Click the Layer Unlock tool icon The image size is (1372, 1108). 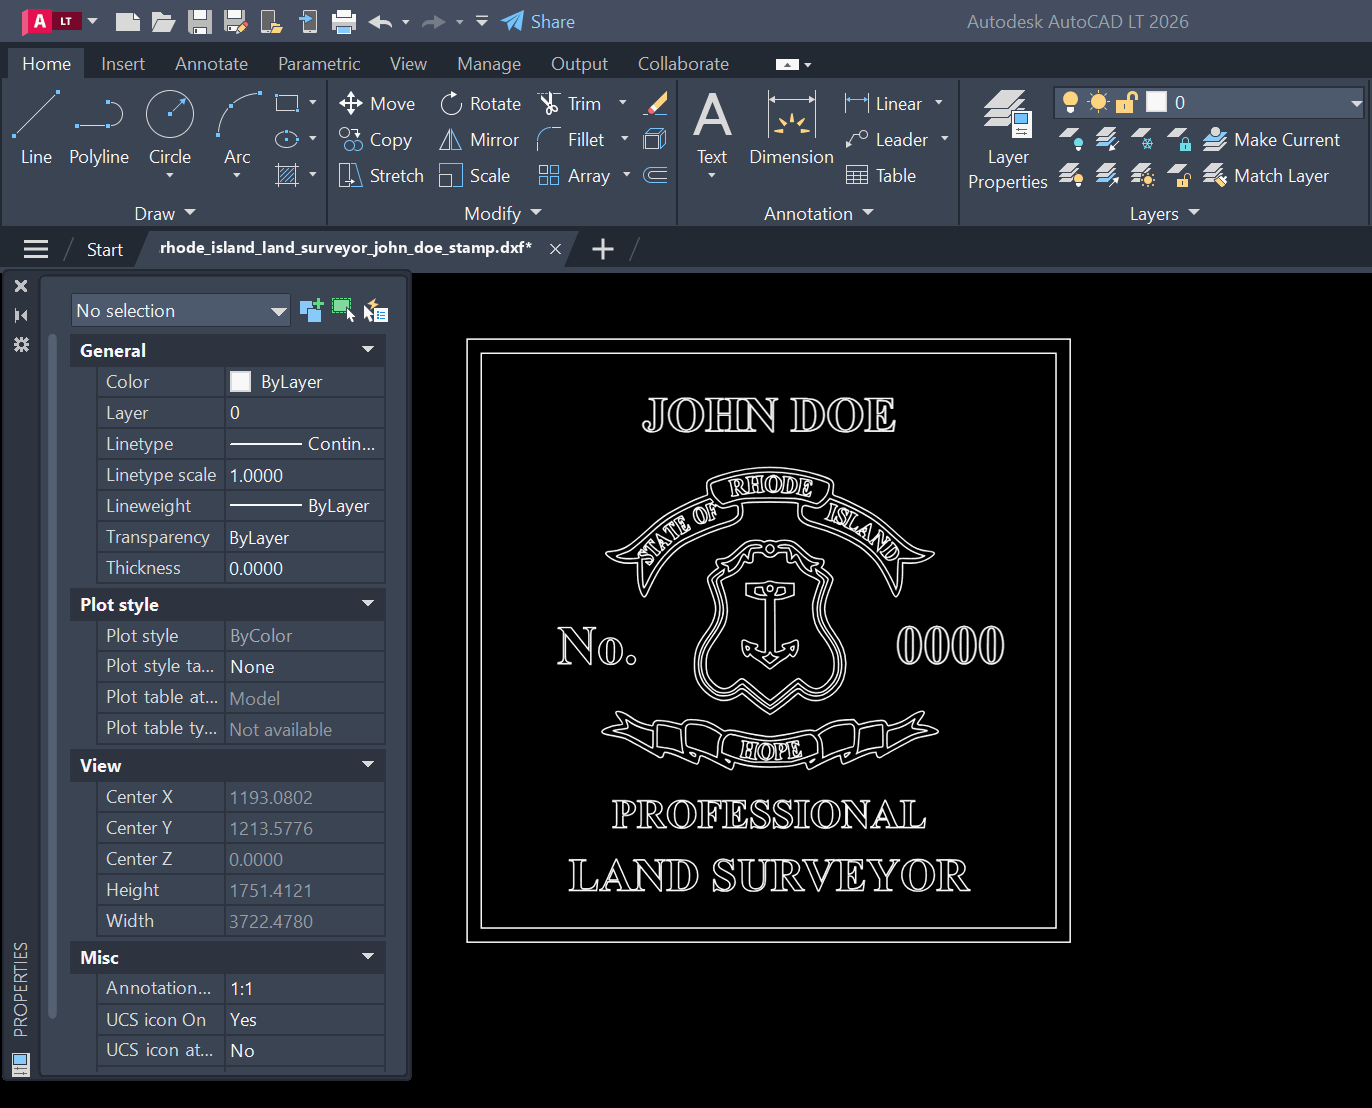tap(1179, 175)
